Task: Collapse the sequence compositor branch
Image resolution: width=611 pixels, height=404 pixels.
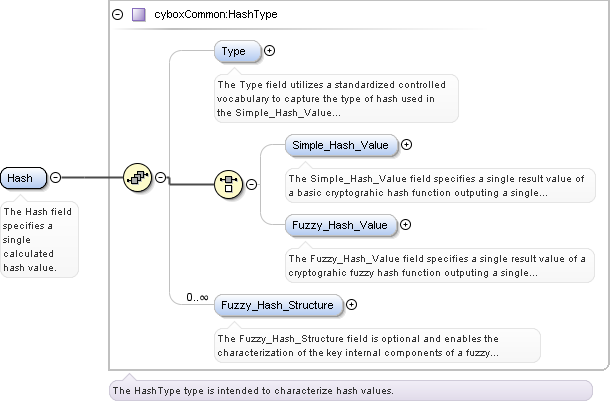Action: click(x=160, y=178)
